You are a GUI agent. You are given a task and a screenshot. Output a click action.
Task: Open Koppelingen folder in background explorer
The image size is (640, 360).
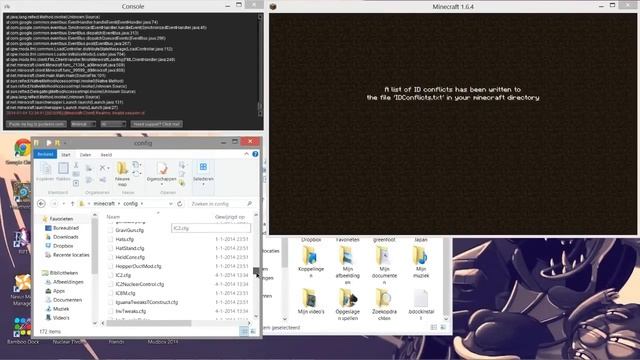[x=311, y=261]
